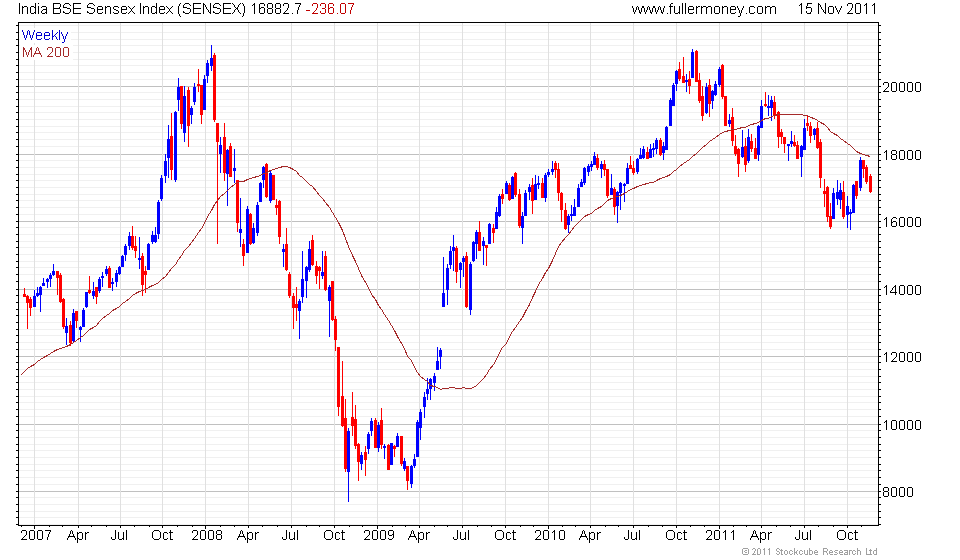960x560 pixels.
Task: Select the red 'MA 200' legend label
Action: (46, 53)
